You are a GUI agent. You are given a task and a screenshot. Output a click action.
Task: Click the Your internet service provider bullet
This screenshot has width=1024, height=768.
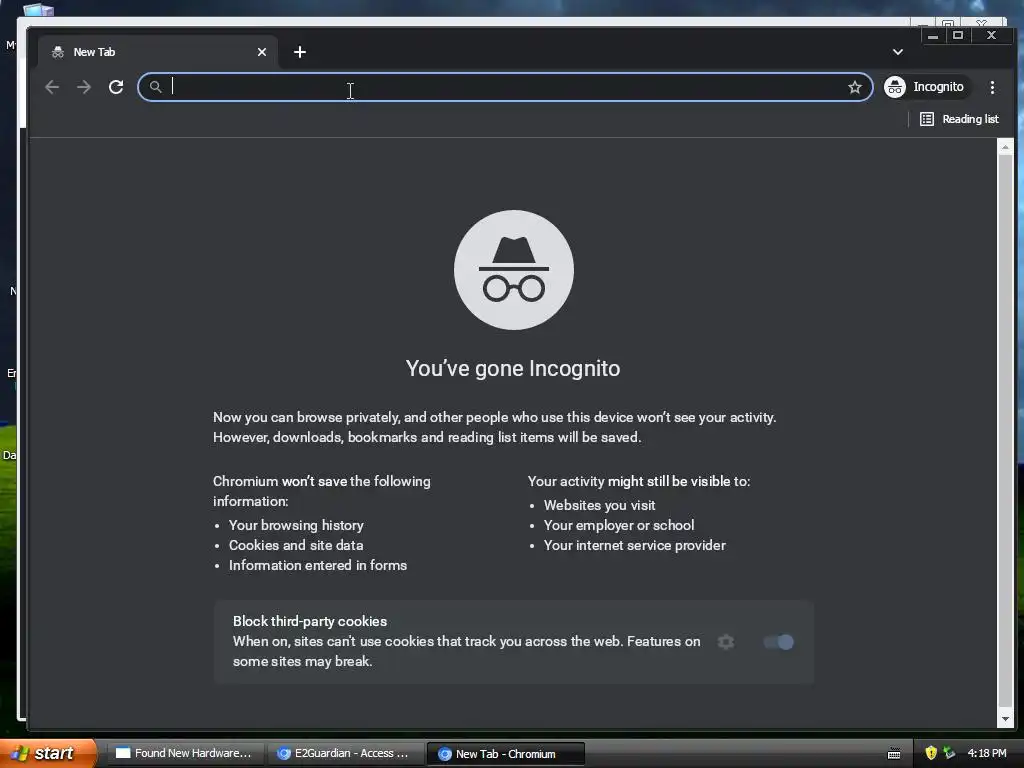pyautogui.click(x=634, y=545)
